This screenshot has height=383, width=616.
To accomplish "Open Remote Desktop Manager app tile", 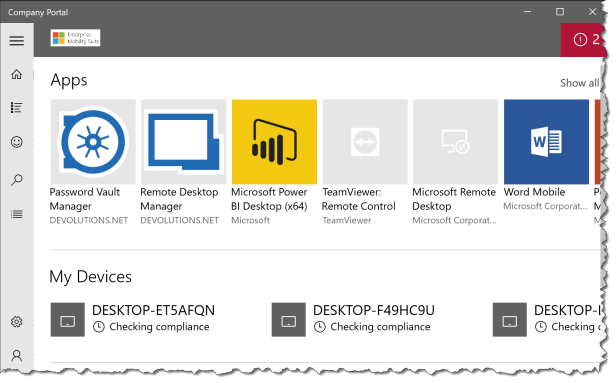I will tap(184, 142).
